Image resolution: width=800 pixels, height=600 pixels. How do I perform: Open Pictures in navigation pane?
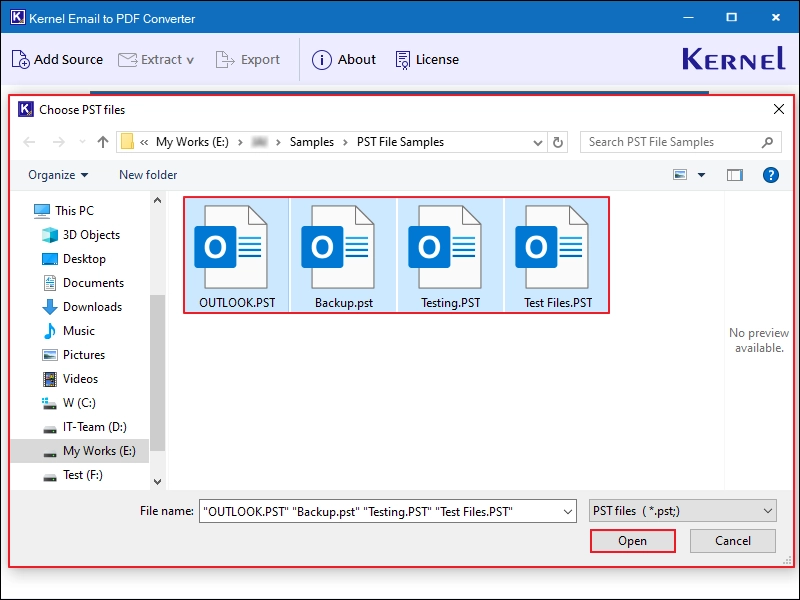pyautogui.click(x=73, y=355)
